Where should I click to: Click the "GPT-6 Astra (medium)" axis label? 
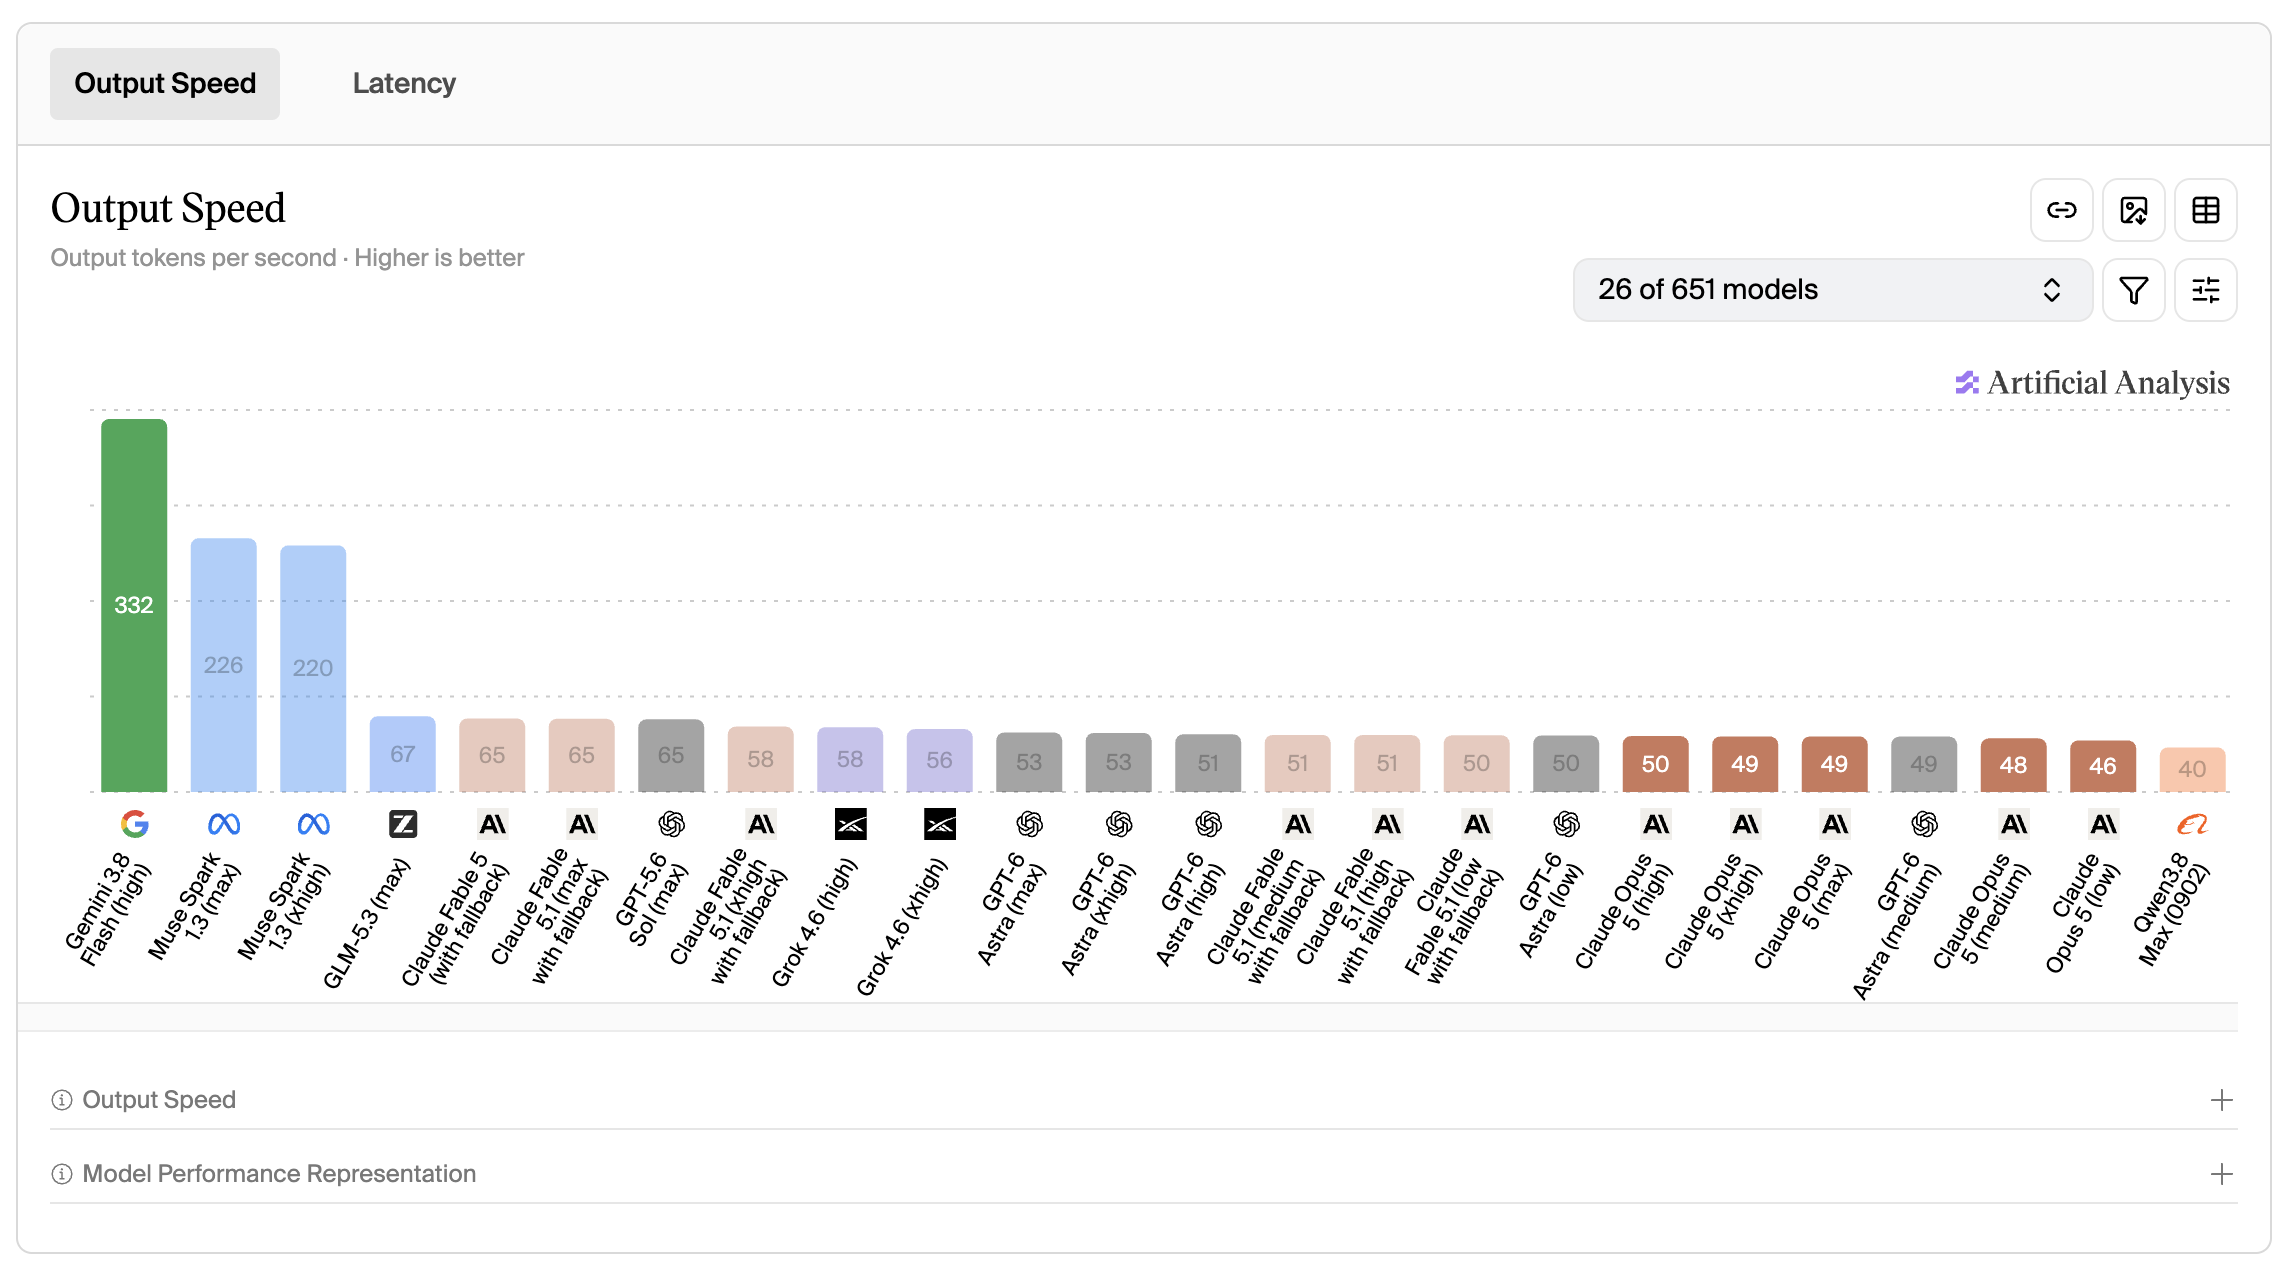pyautogui.click(x=1898, y=924)
